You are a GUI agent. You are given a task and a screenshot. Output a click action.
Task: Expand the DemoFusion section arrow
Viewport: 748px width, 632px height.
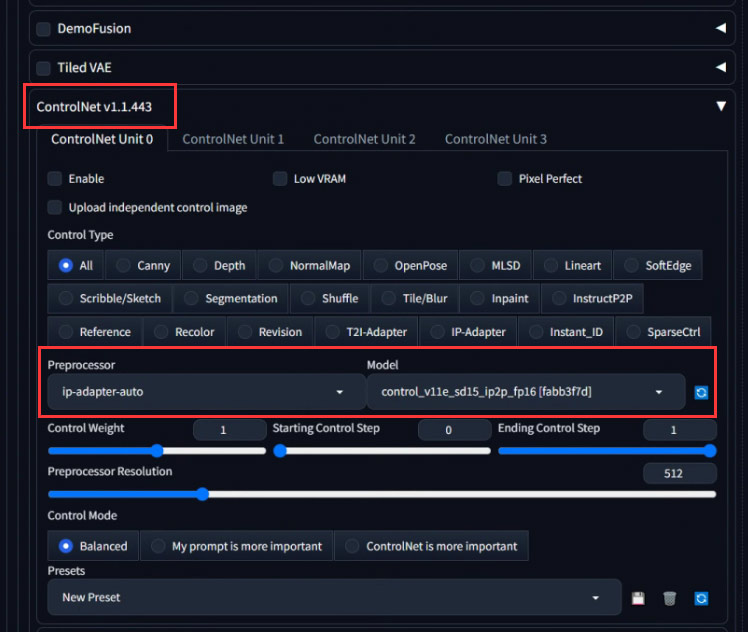pos(721,28)
